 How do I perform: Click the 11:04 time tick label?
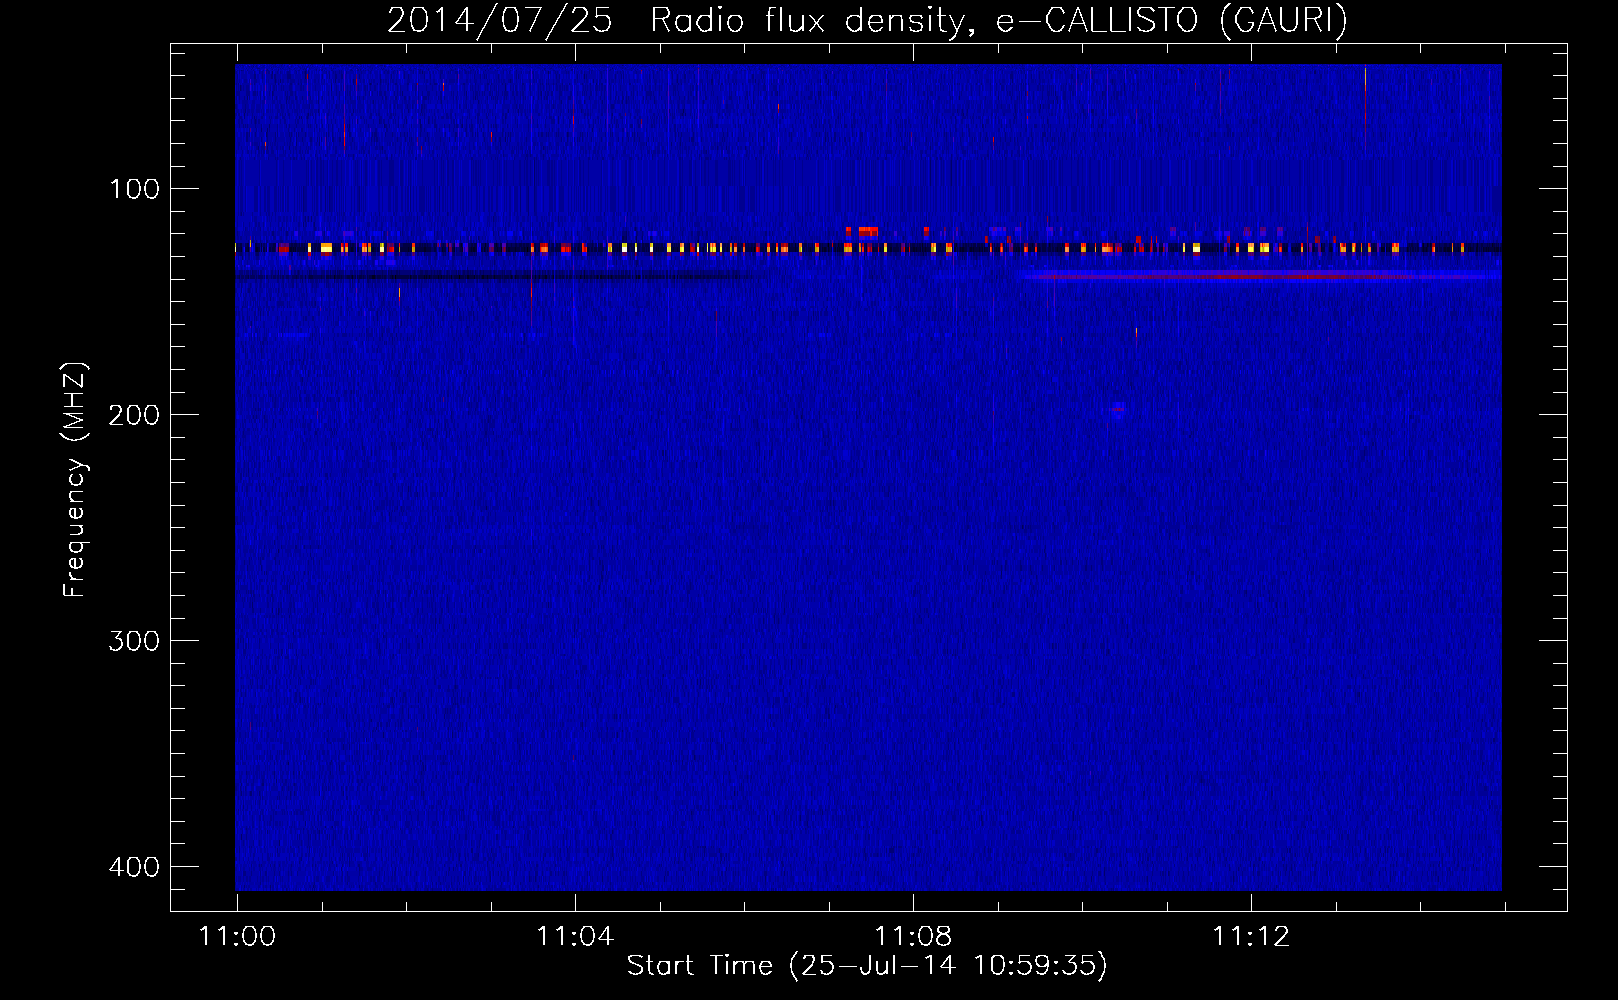(x=575, y=936)
